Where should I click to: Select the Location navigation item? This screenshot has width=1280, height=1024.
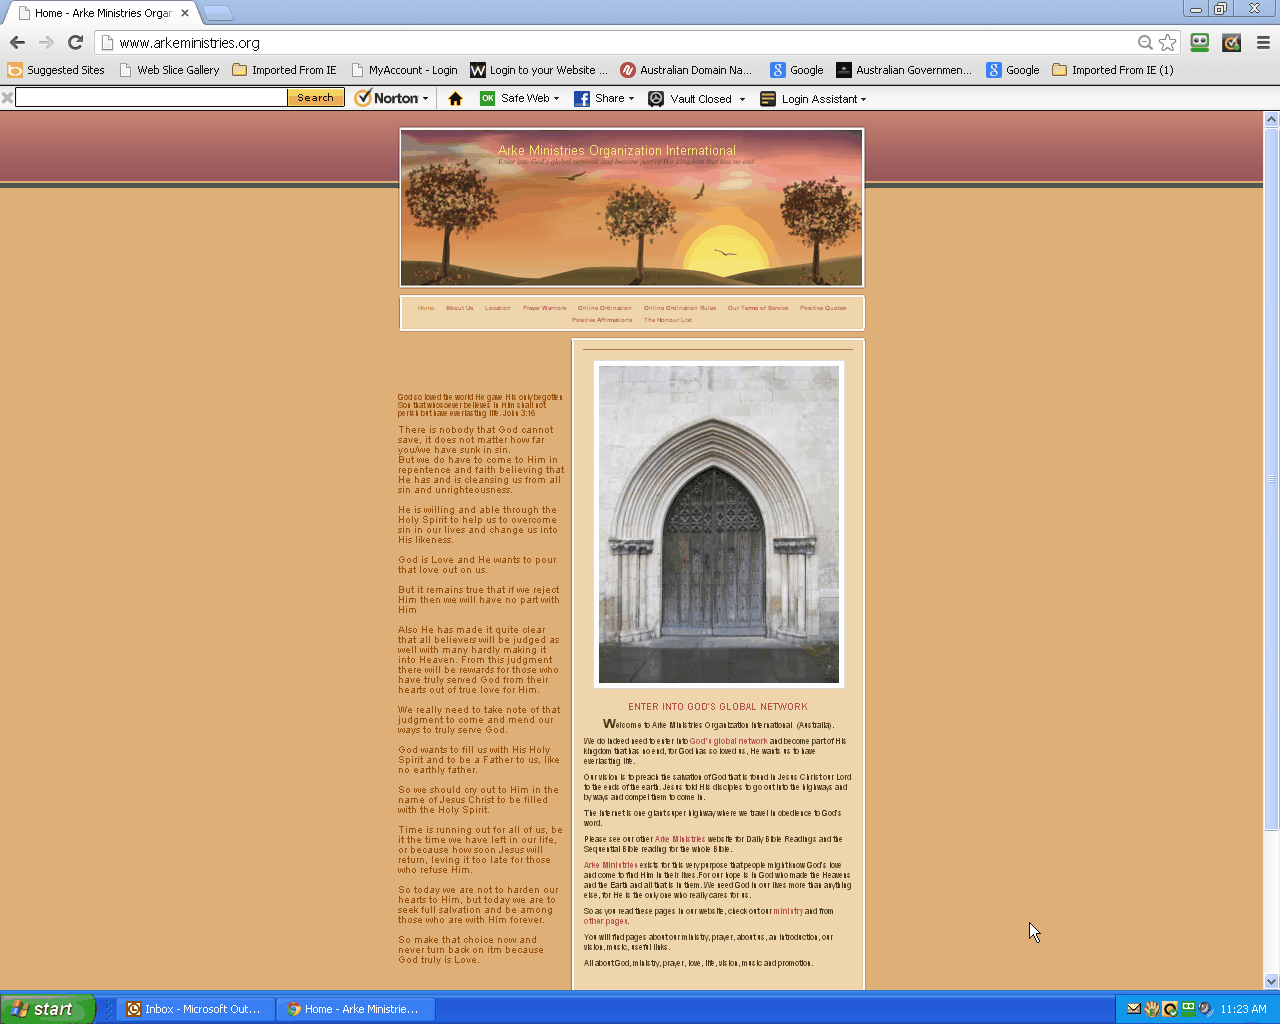pyautogui.click(x=497, y=308)
